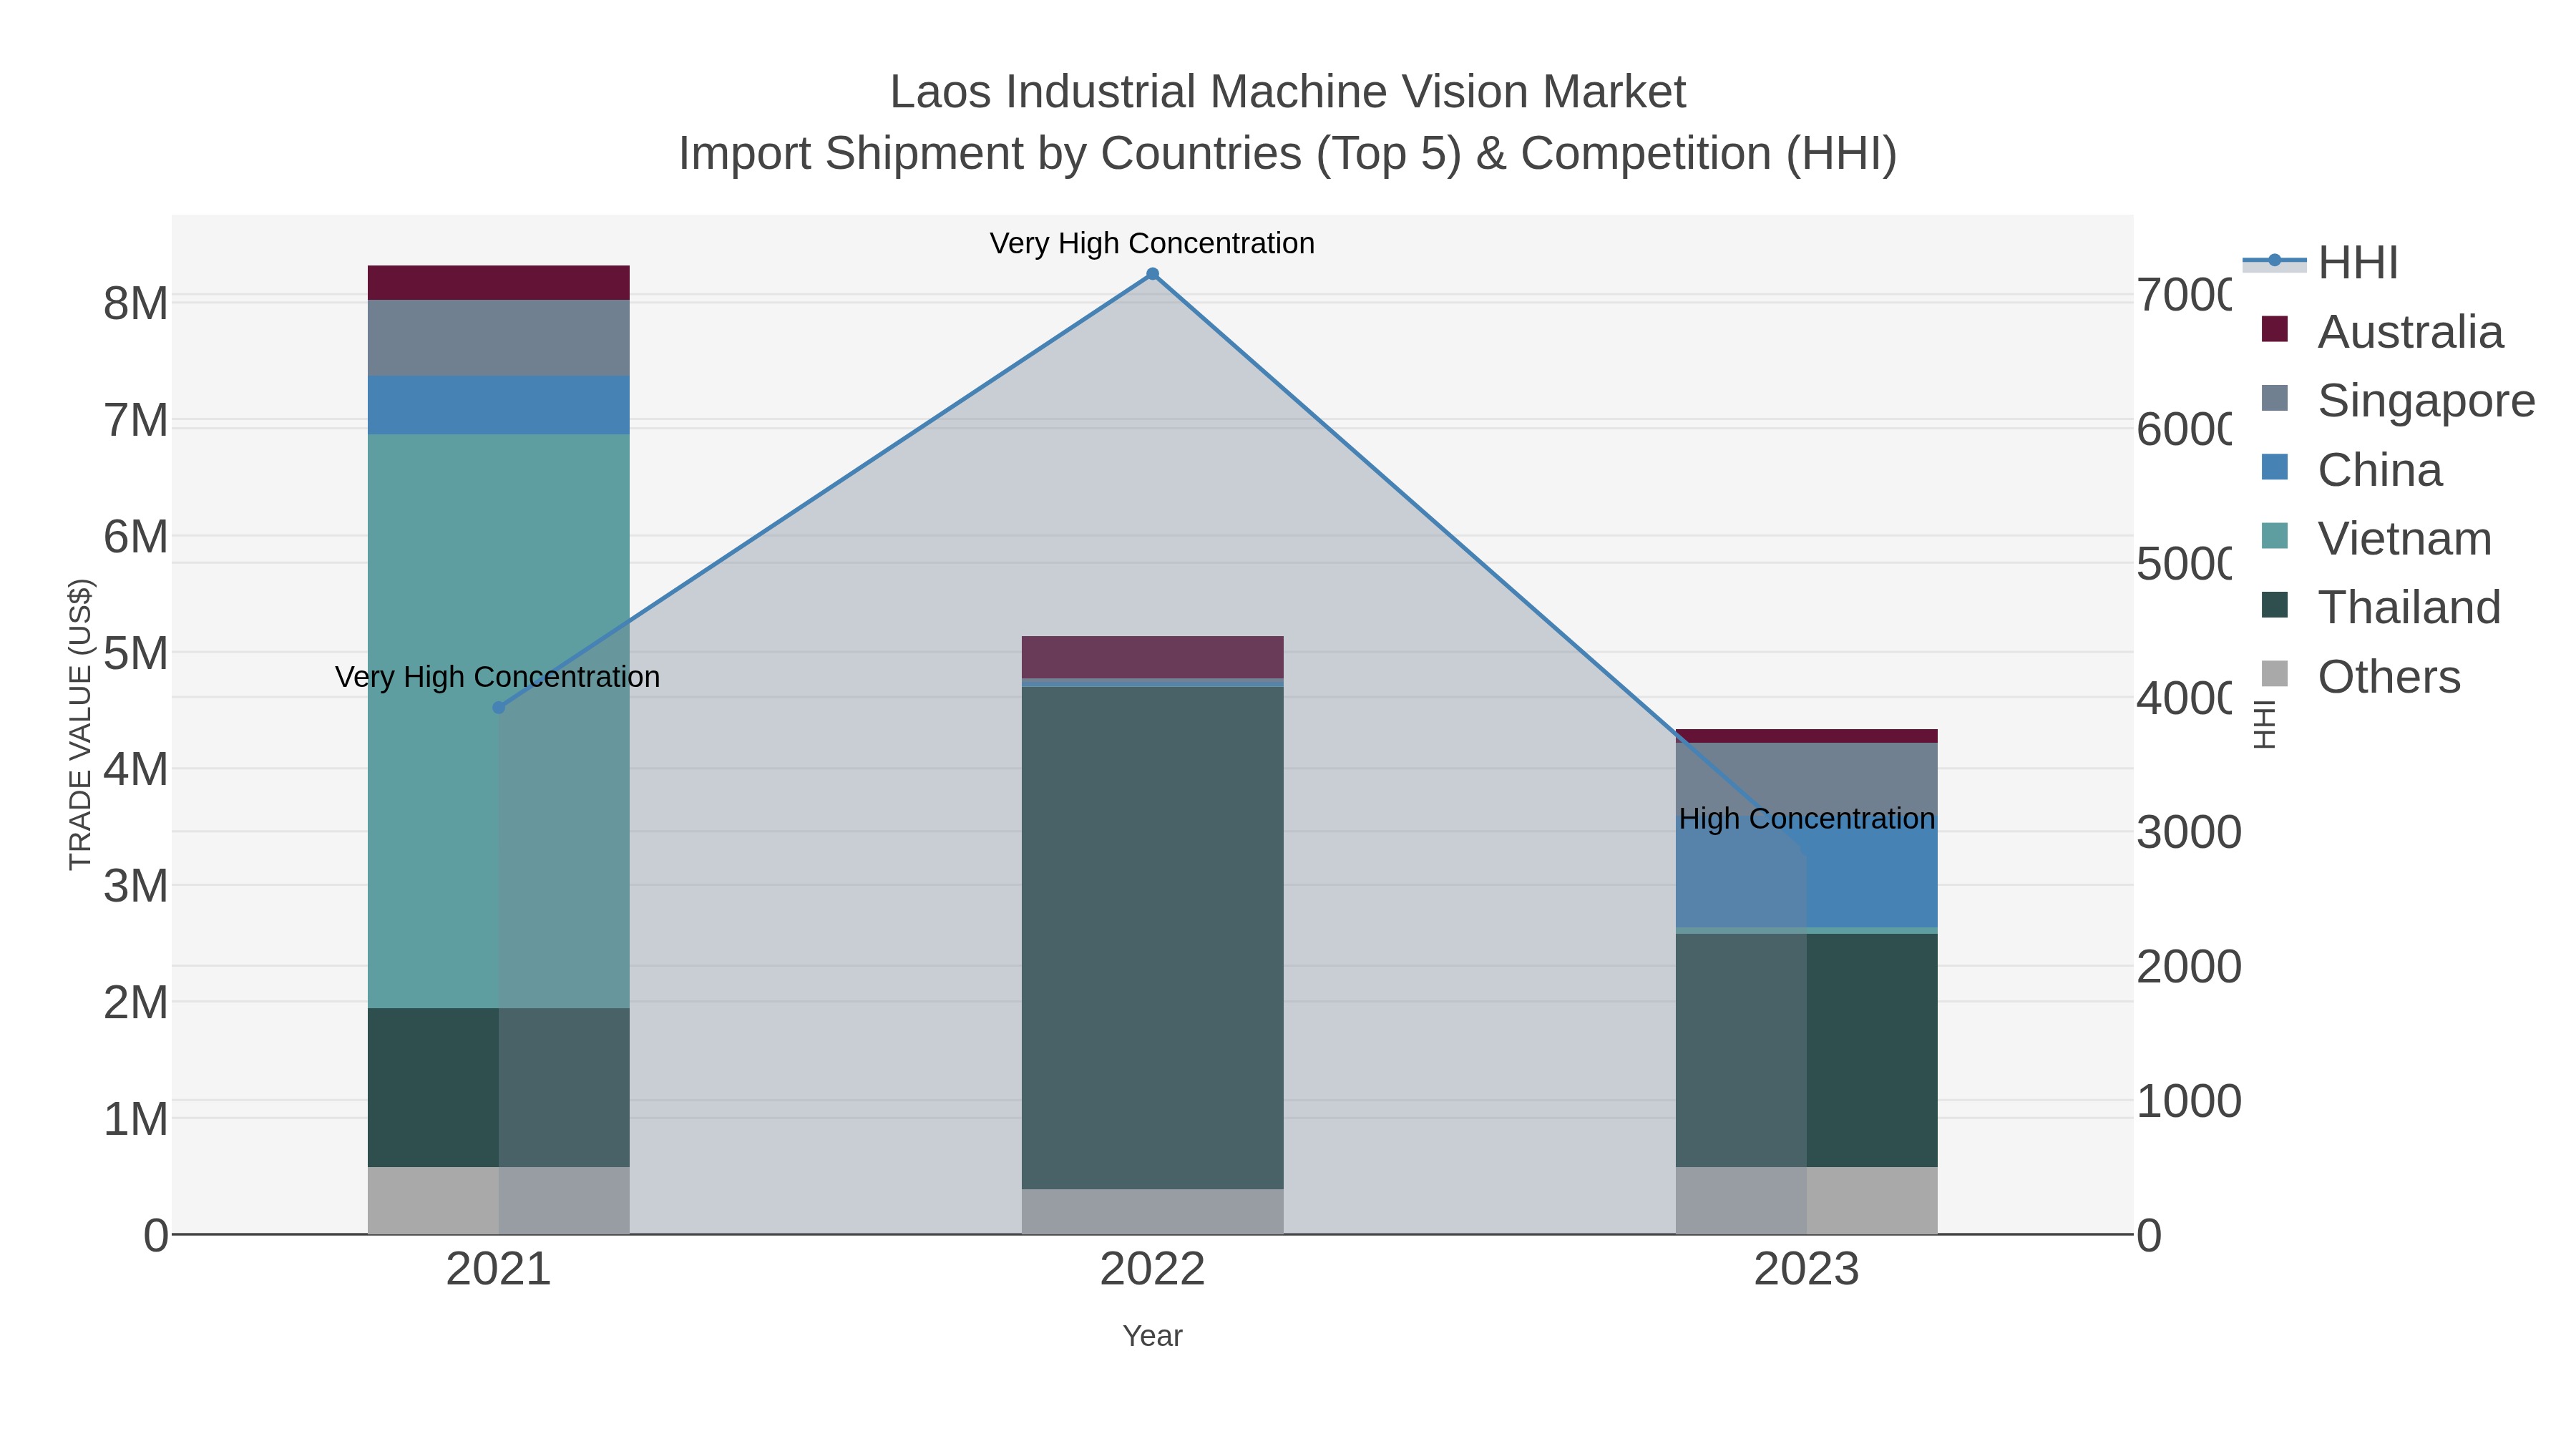This screenshot has height=1449, width=2576.
Task: Click the 2021 x-axis label
Action: point(498,1270)
